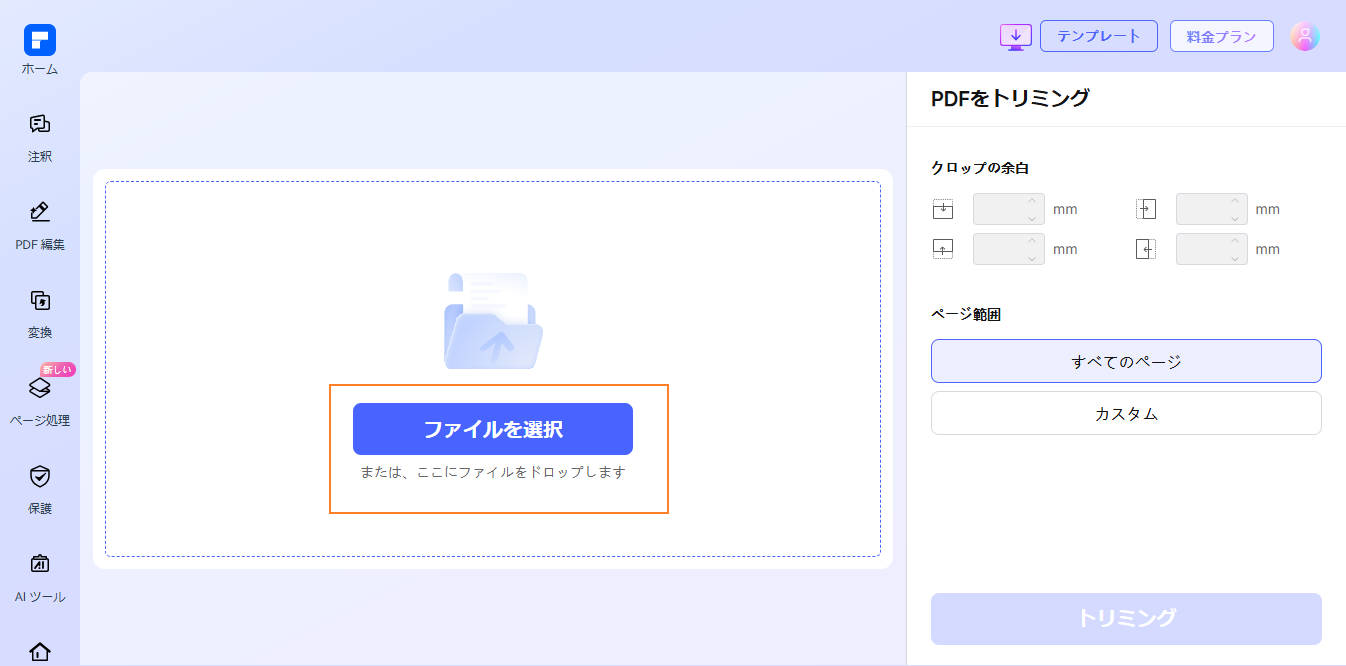This screenshot has width=1346, height=666.
Task: Open the PDF 編集 edit tool
Action: coord(40,226)
